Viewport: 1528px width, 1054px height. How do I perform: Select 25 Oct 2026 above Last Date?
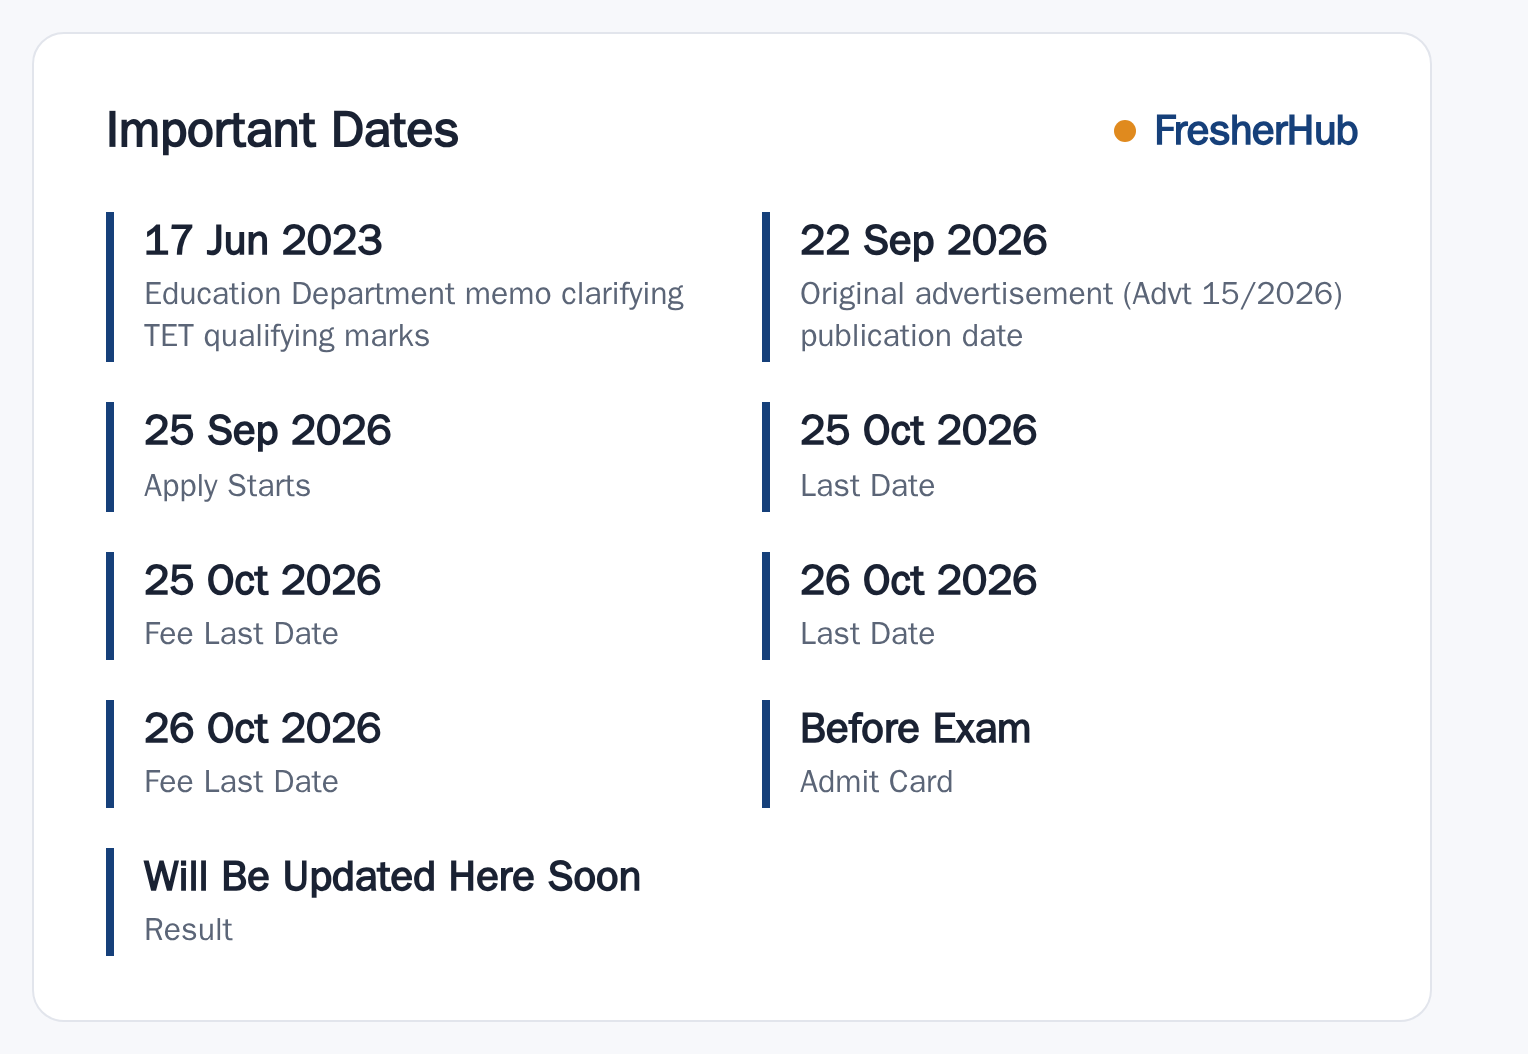coord(918,430)
